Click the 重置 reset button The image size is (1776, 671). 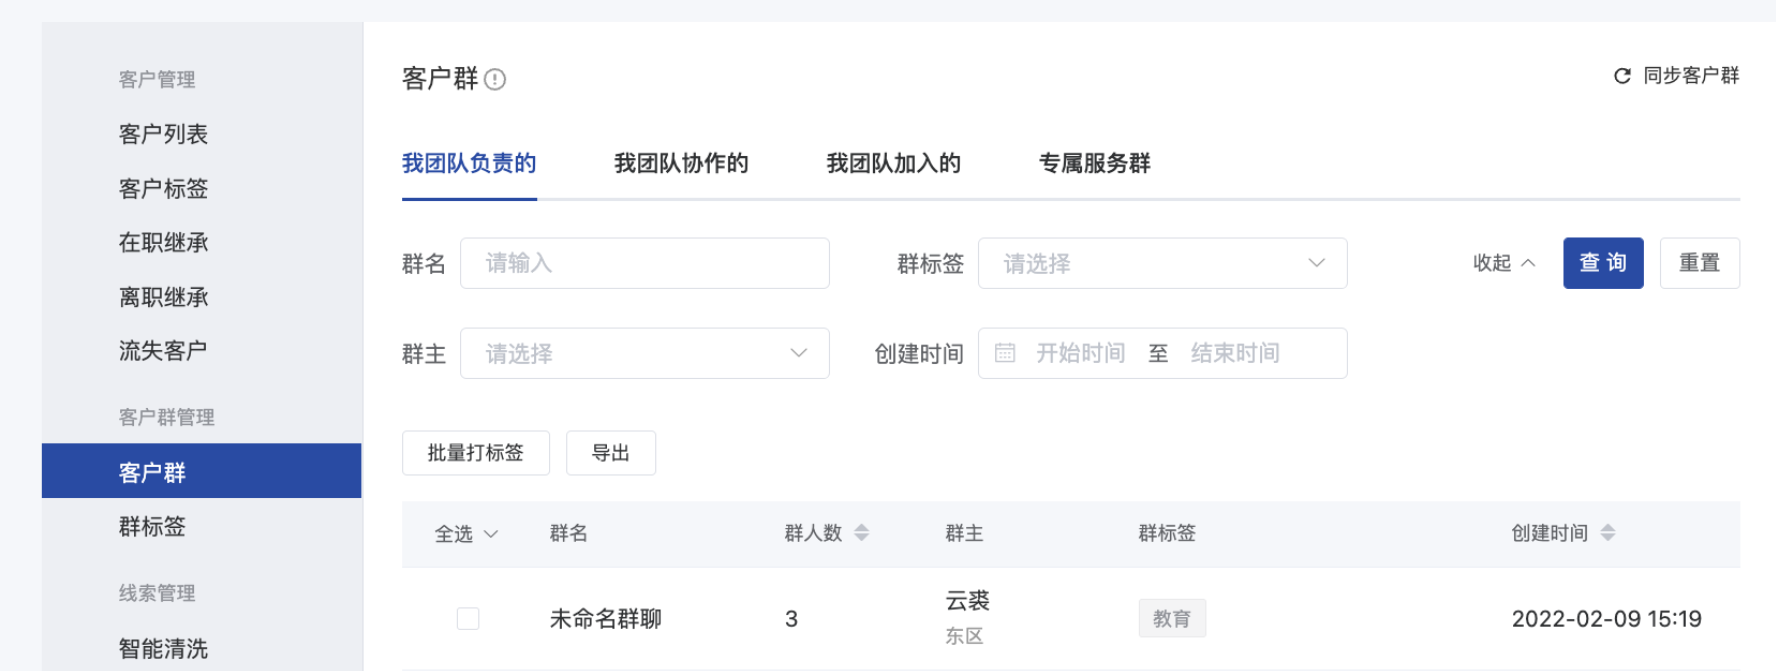pyautogui.click(x=1699, y=263)
